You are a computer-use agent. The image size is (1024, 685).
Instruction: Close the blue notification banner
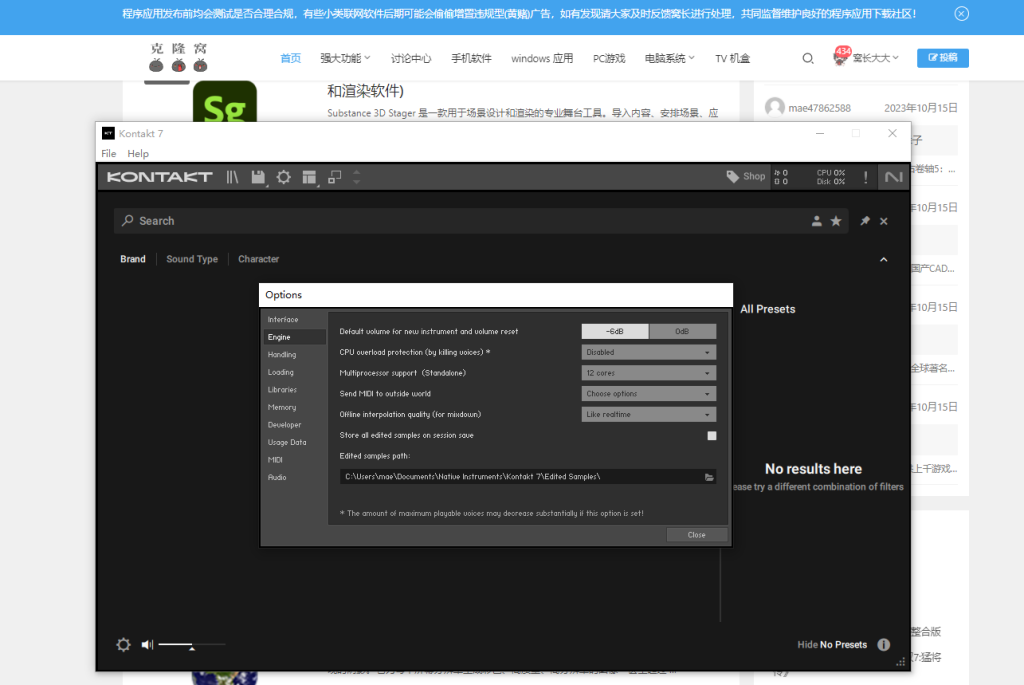click(x=961, y=14)
